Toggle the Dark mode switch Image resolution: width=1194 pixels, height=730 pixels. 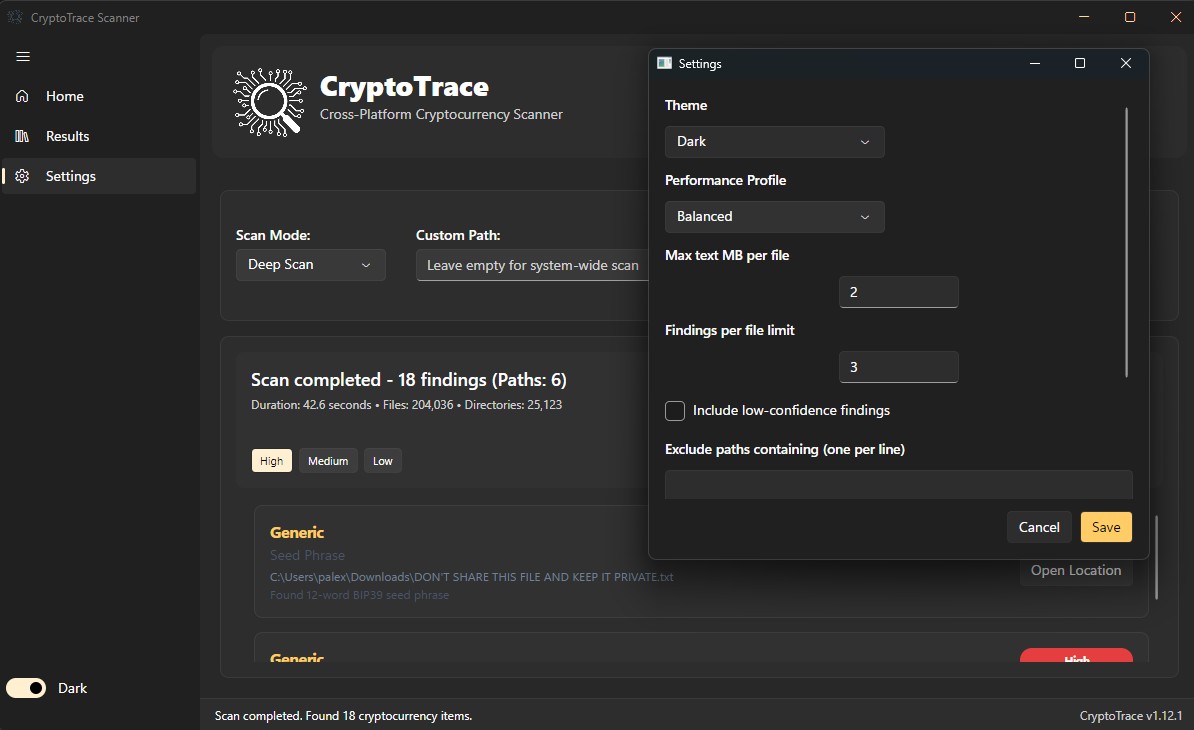pos(26,688)
